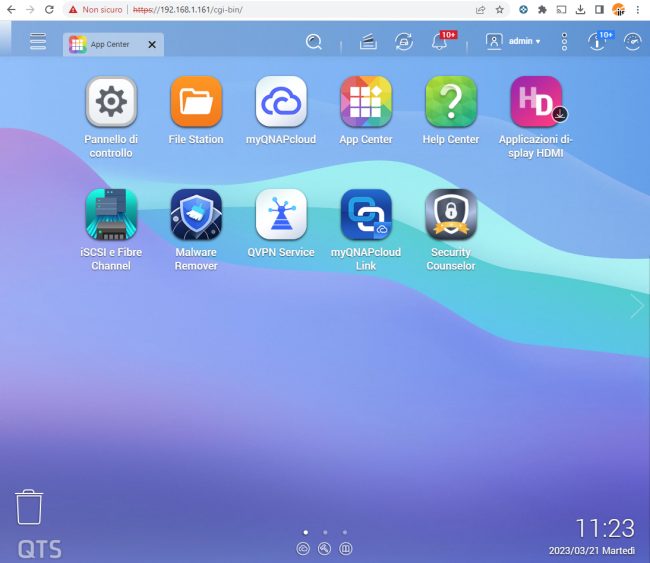This screenshot has height=563, width=650.
Task: Select the third desktop page dot
Action: pyautogui.click(x=345, y=532)
